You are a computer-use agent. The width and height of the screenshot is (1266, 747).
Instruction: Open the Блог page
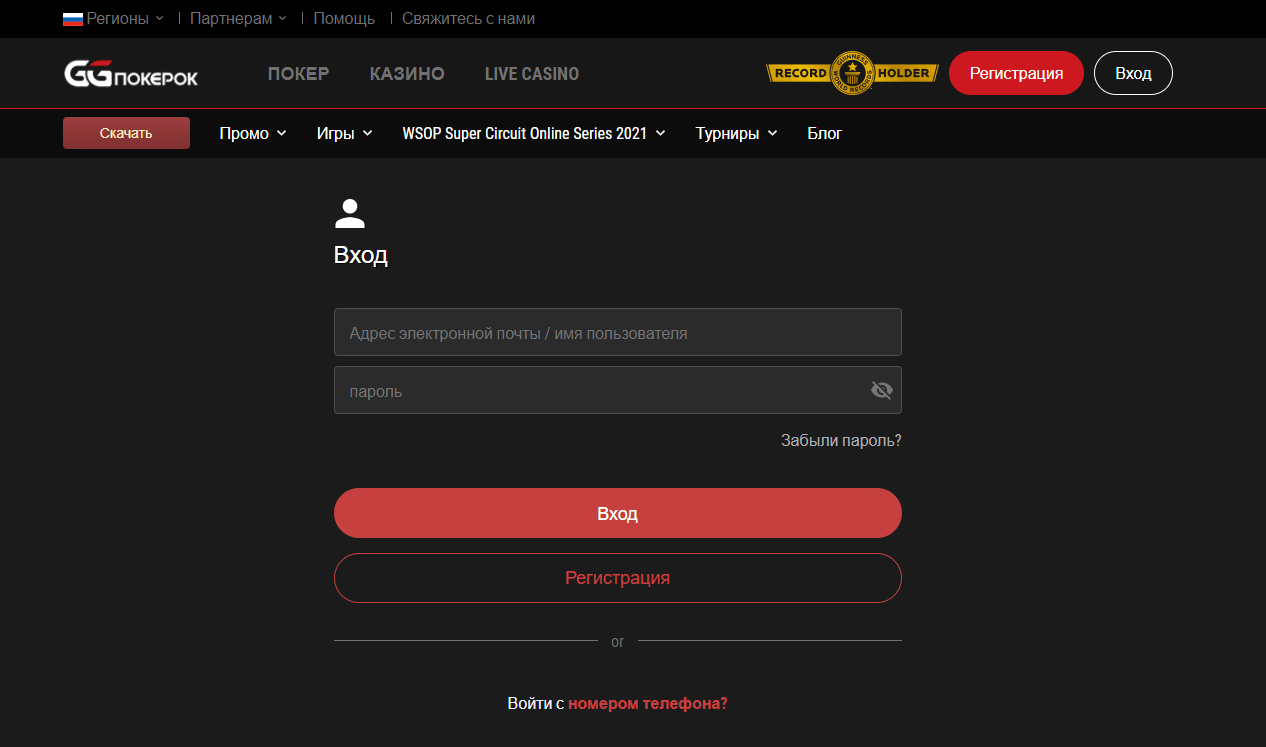point(824,133)
